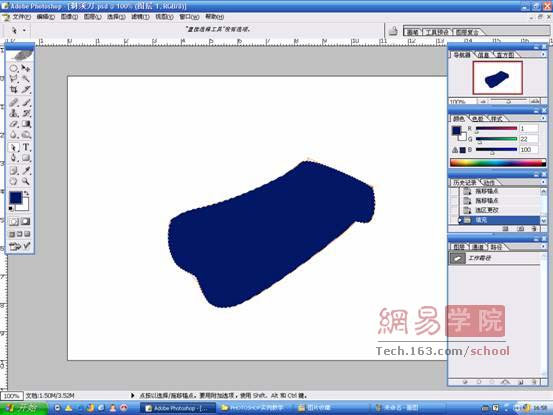553x415 pixels.
Task: Select the Eraser tool
Action: (x=14, y=124)
